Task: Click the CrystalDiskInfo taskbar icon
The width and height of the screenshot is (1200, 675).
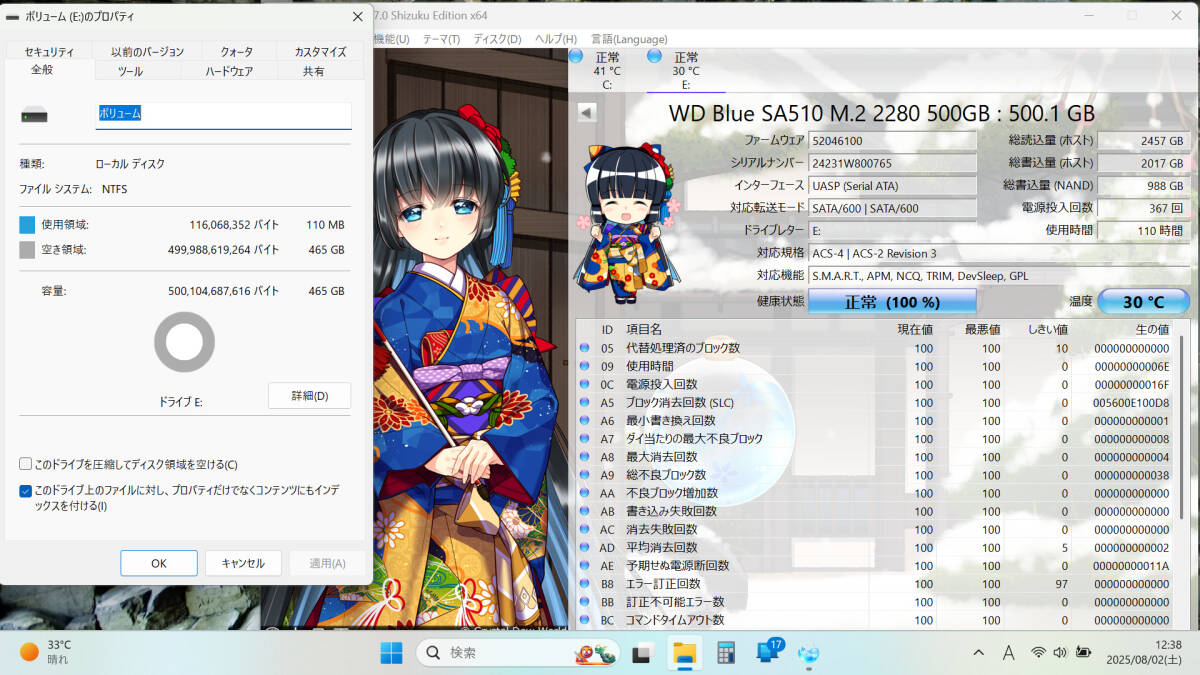Action: [x=809, y=653]
